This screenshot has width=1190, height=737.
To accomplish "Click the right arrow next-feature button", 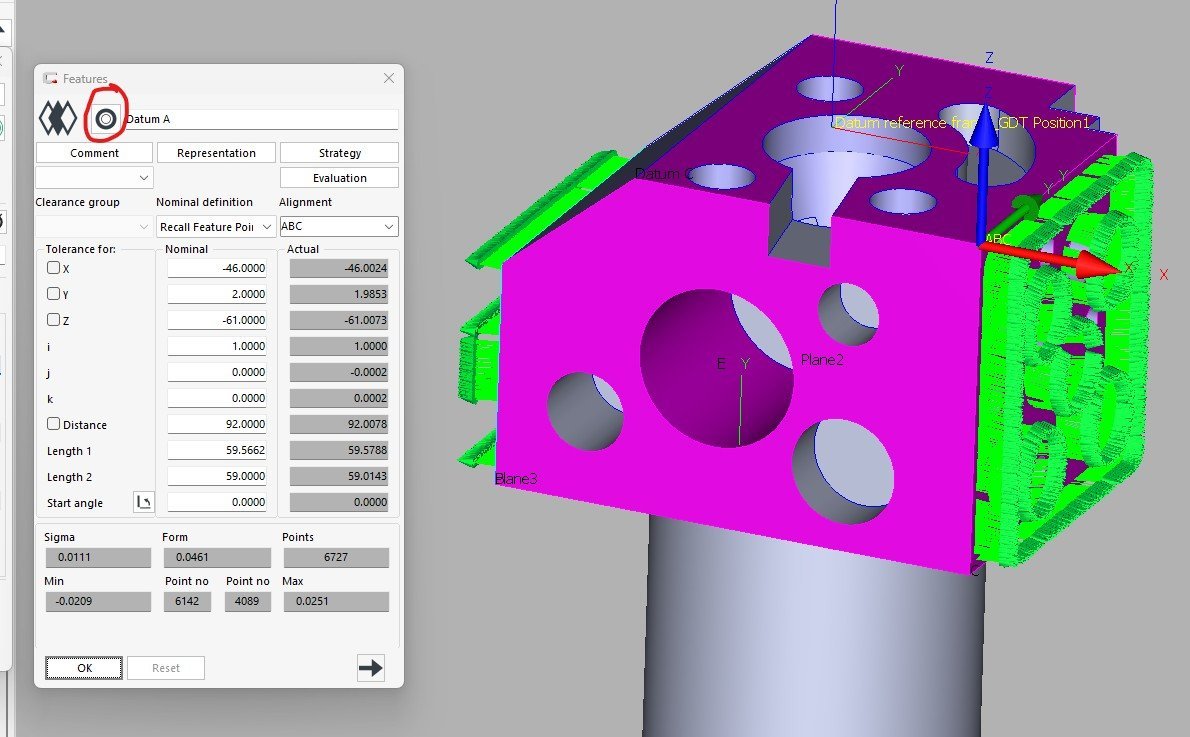I will click(x=370, y=668).
